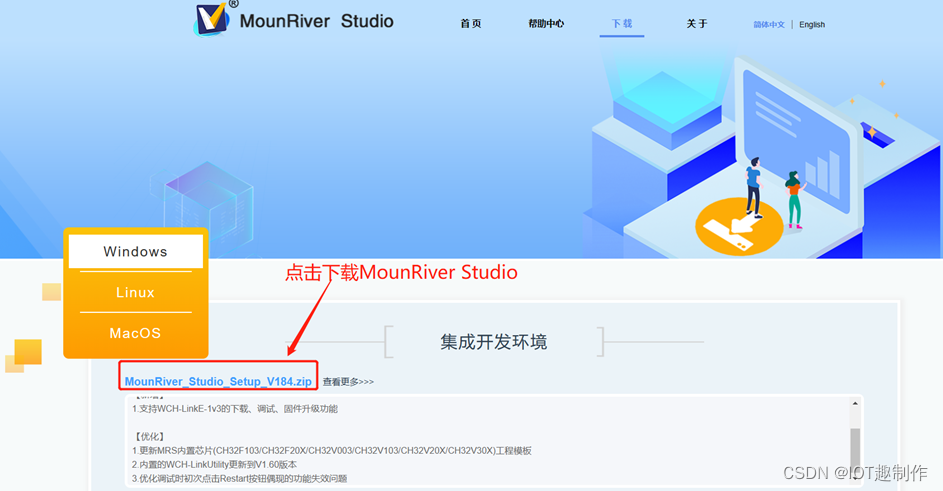This screenshot has width=943, height=491.
Task: Select the MacOS platform option
Action: [135, 333]
